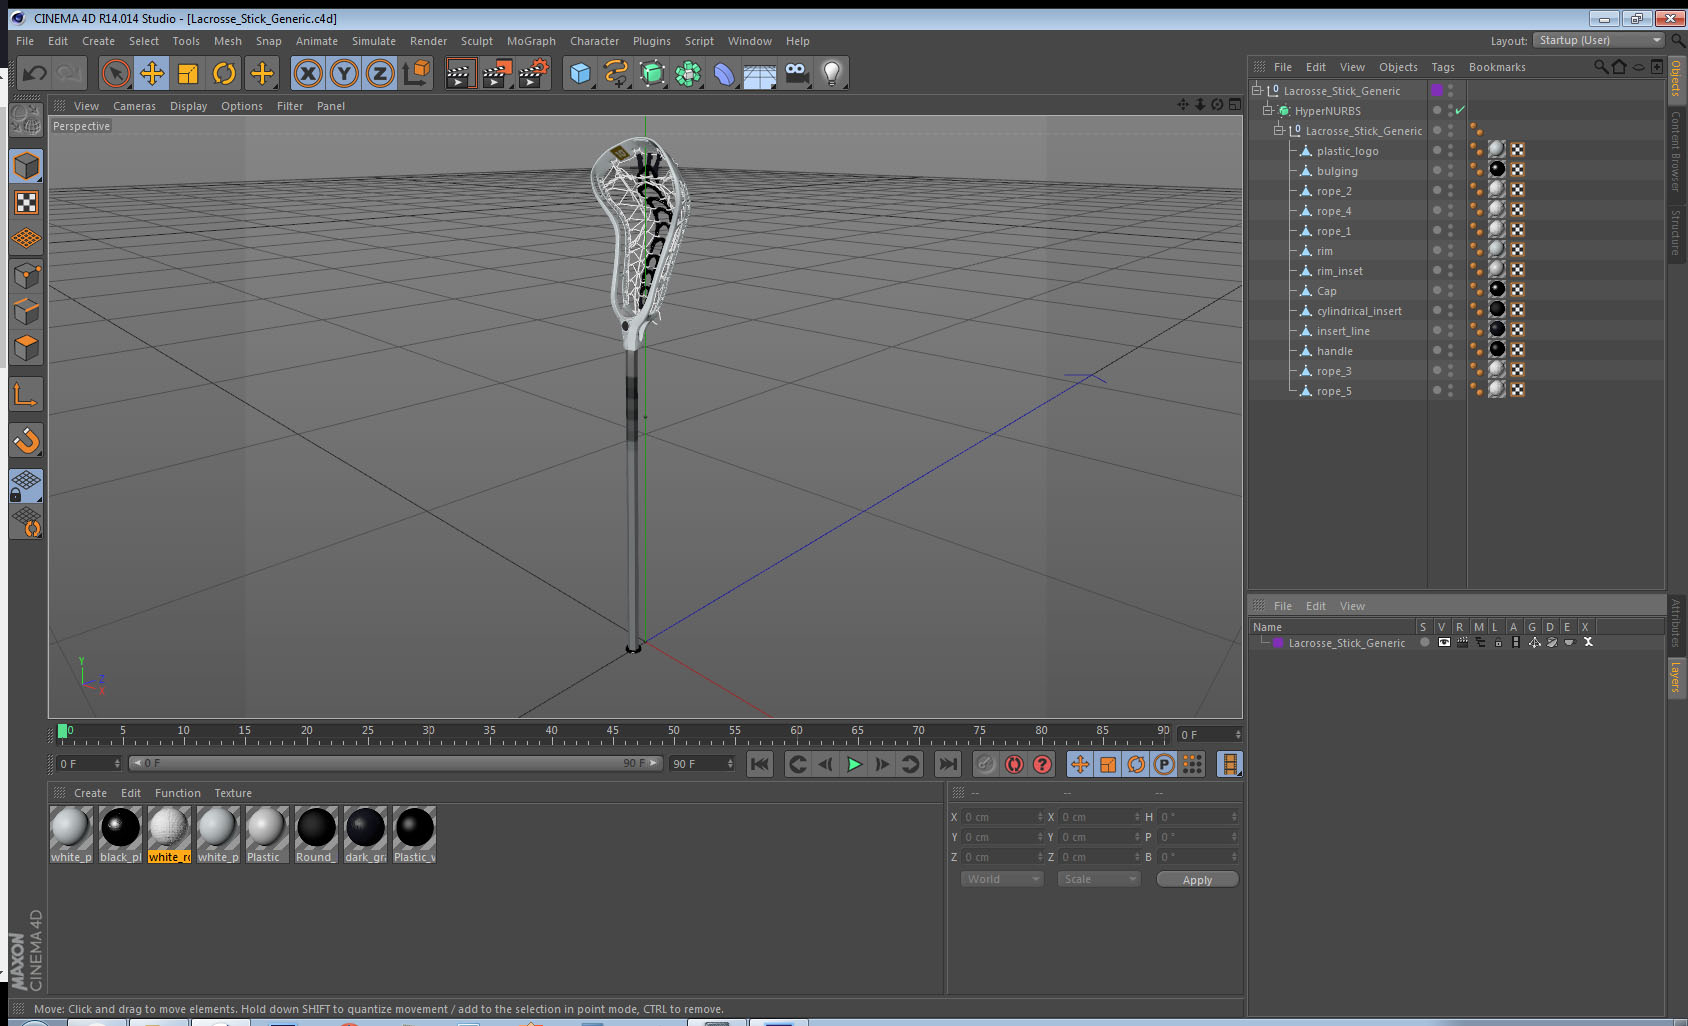Open viewport Cameras menu

point(134,106)
